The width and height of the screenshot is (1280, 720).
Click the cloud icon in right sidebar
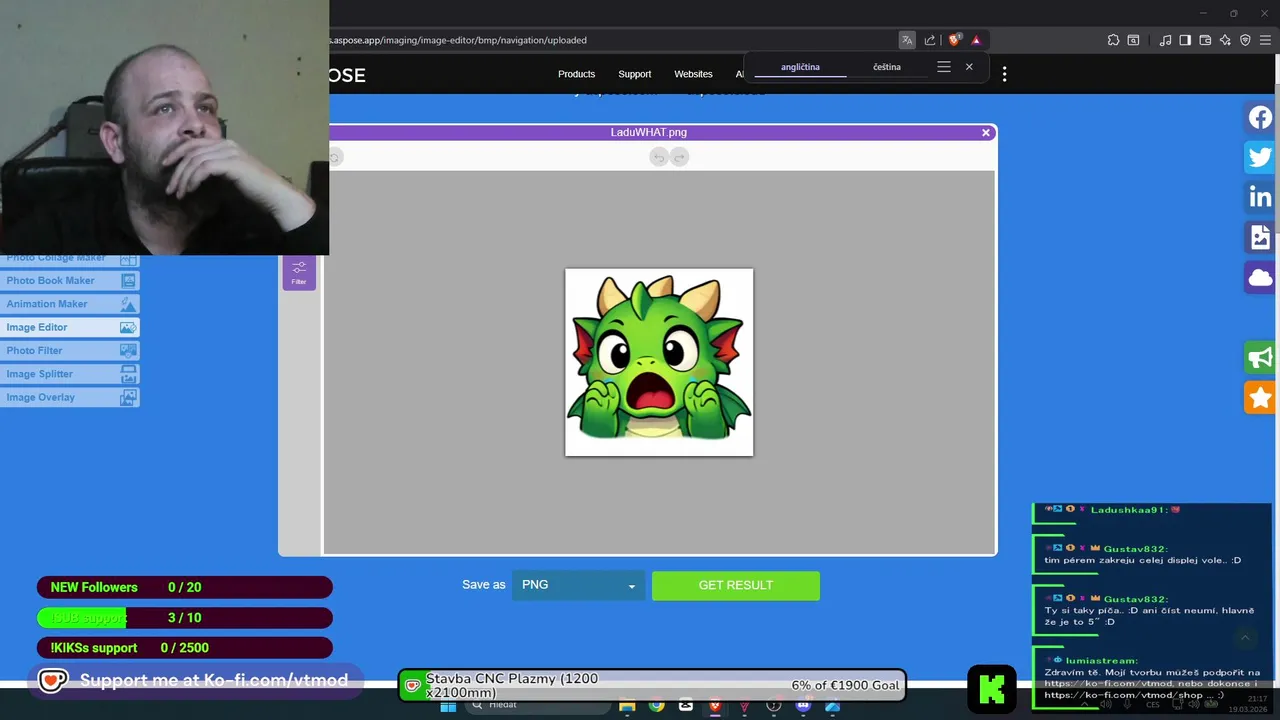coord(1260,277)
